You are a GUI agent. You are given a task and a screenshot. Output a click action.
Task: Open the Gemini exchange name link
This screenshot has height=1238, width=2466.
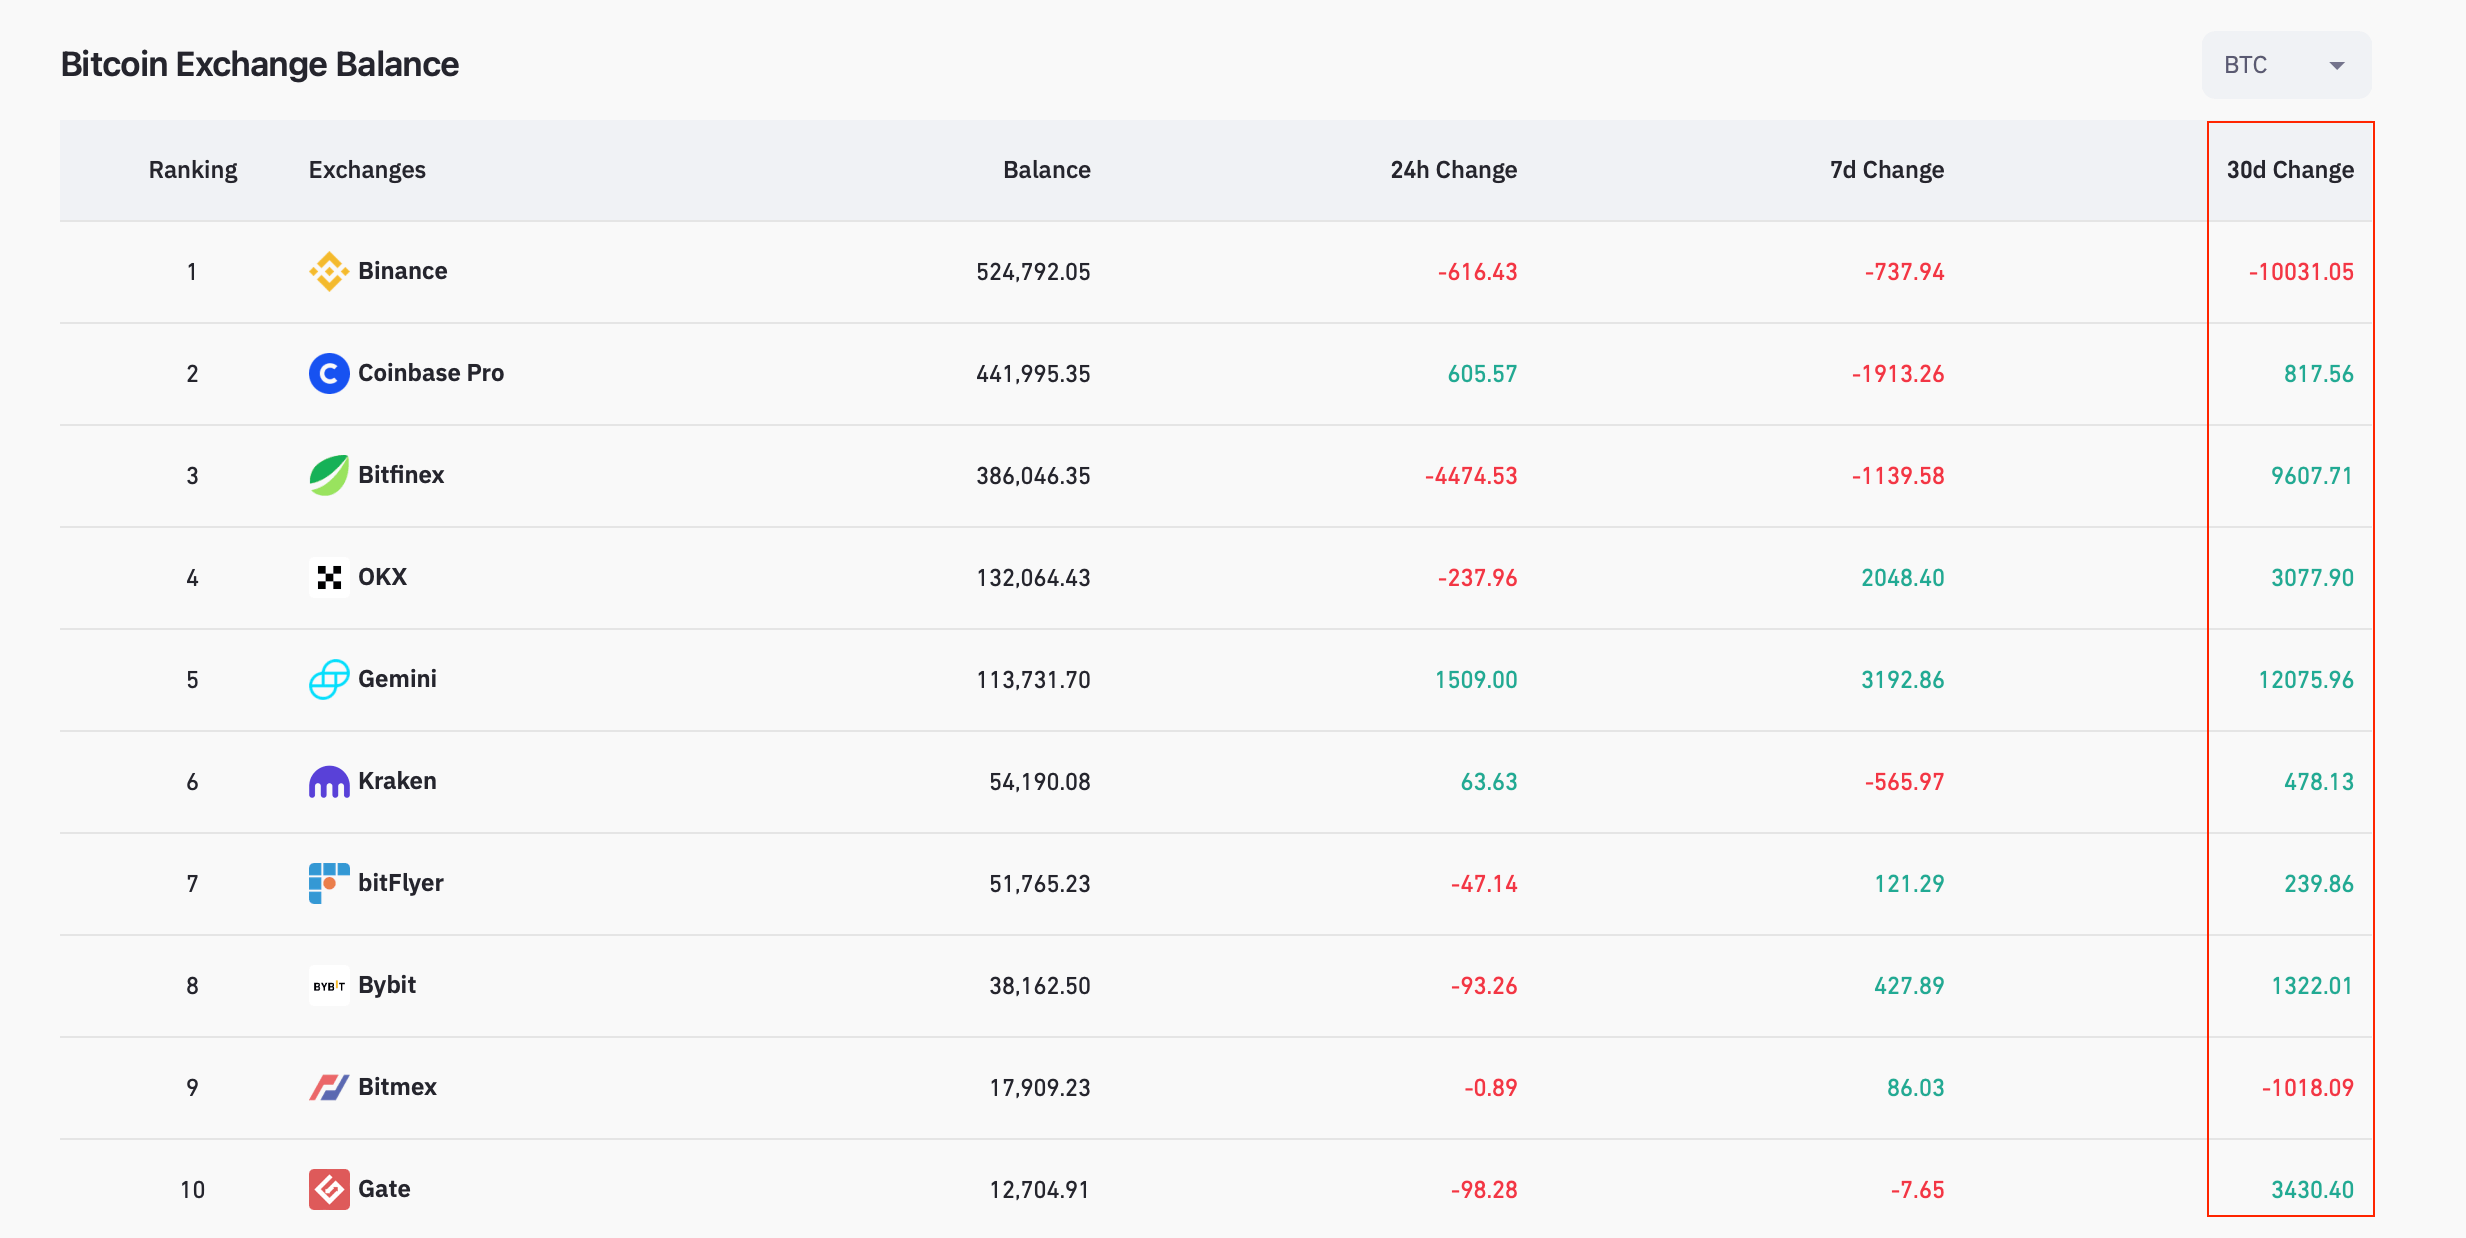point(397,679)
